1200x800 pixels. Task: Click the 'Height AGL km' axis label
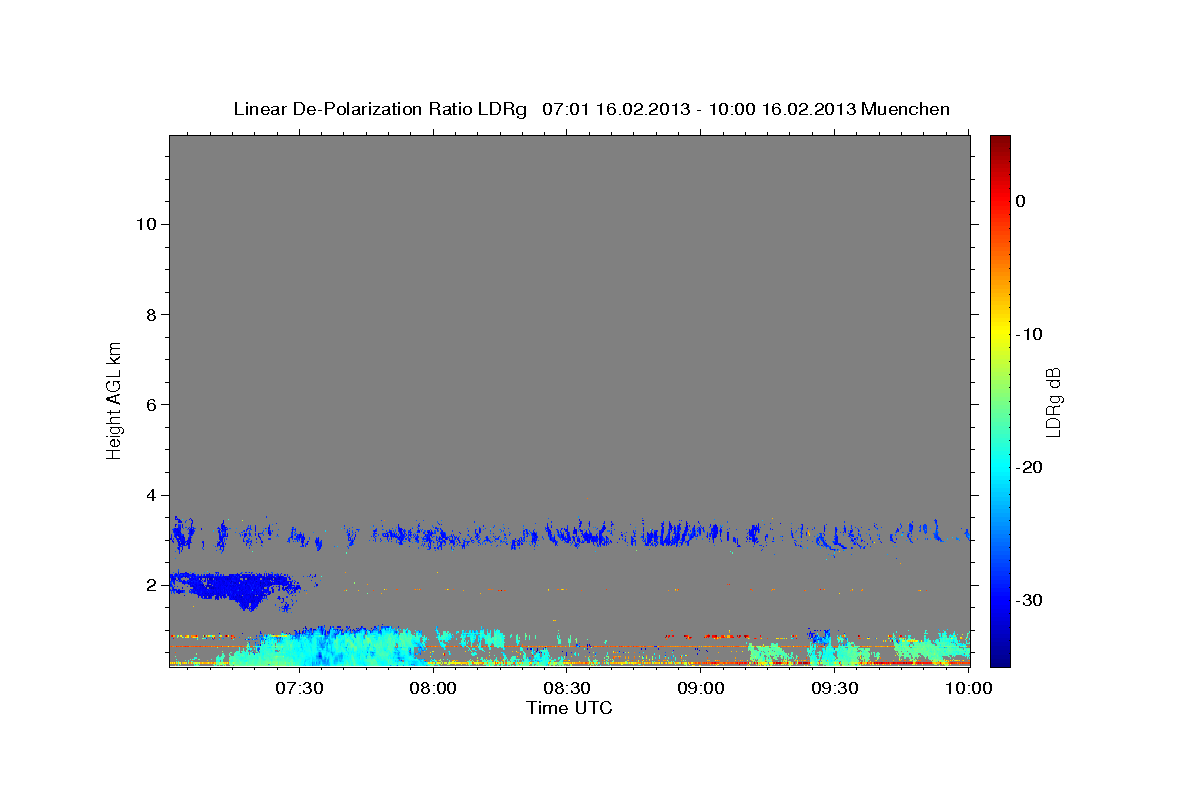[114, 400]
